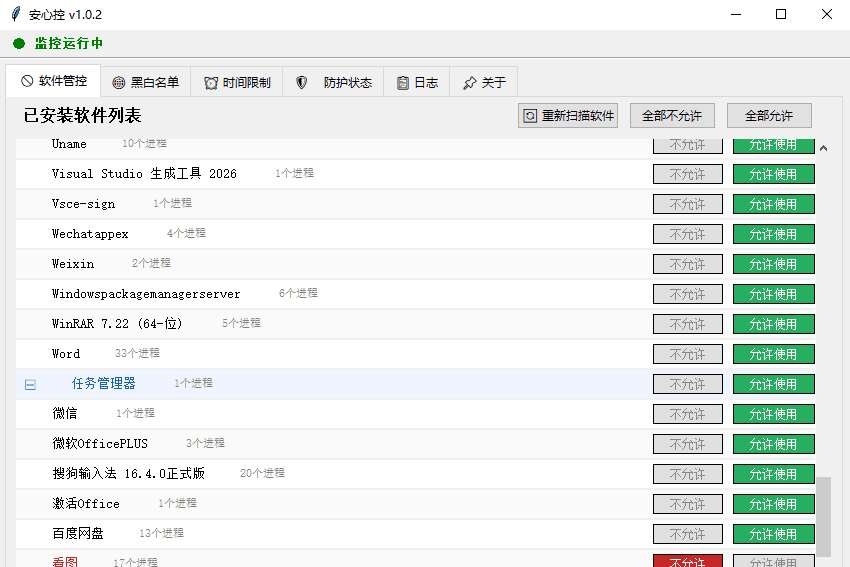This screenshot has height=567, width=850.
Task: Set Windowspackagemanagerserver to 不允许
Action: [687, 294]
